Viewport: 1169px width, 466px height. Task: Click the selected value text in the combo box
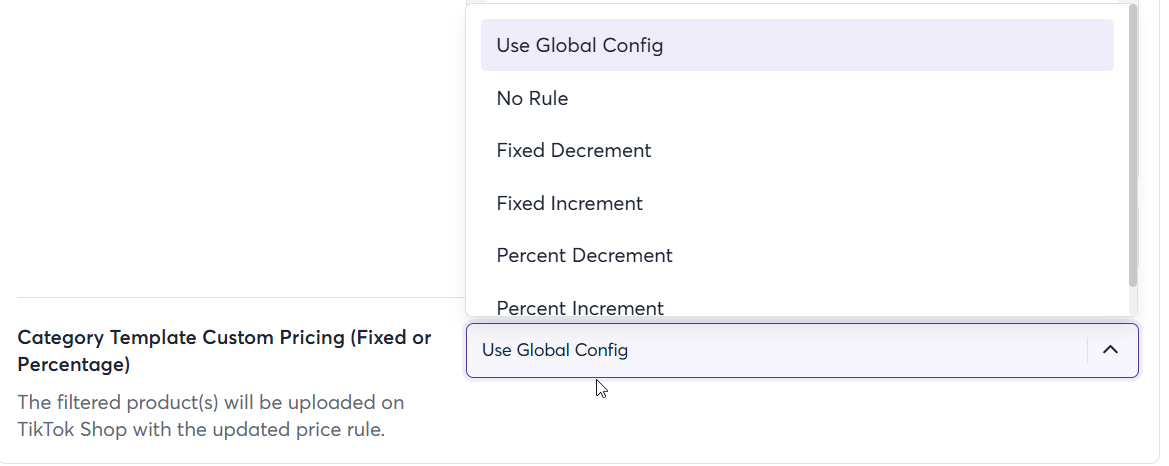pos(555,350)
